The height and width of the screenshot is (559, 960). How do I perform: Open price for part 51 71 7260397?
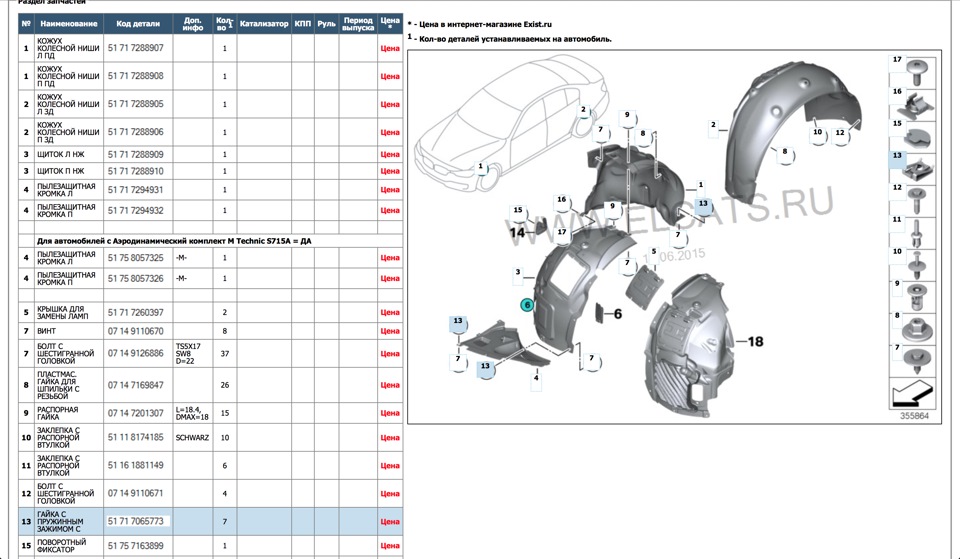coord(390,312)
